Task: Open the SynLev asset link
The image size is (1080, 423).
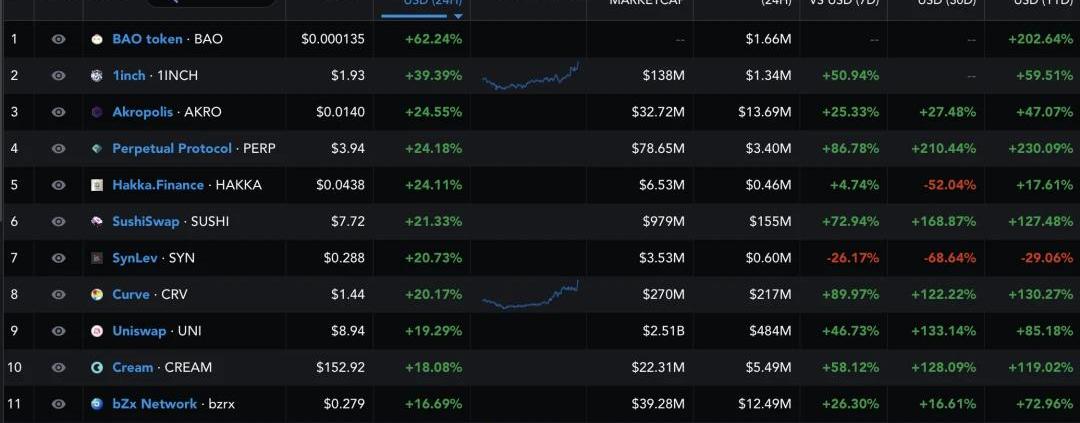Action: click(x=135, y=258)
